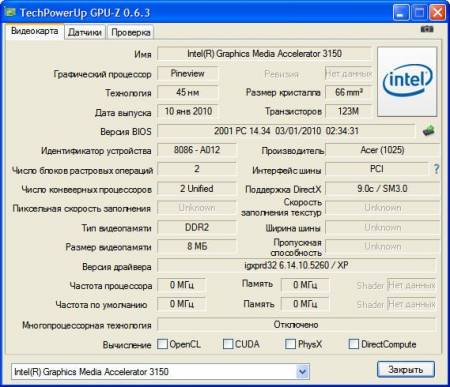The height and width of the screenshot is (387, 450).
Task: Click the BIOS save chip icon
Action: click(428, 130)
